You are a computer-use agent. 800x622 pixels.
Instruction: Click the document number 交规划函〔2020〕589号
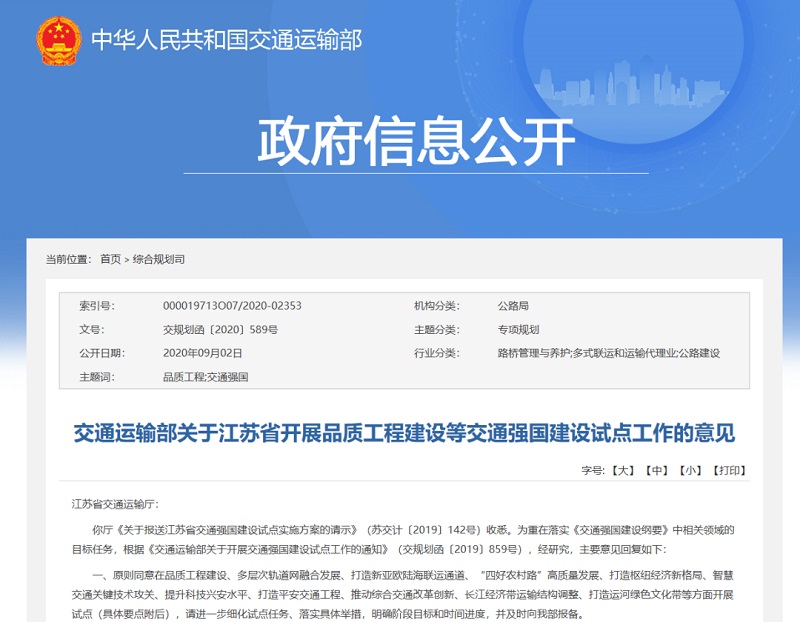220,329
